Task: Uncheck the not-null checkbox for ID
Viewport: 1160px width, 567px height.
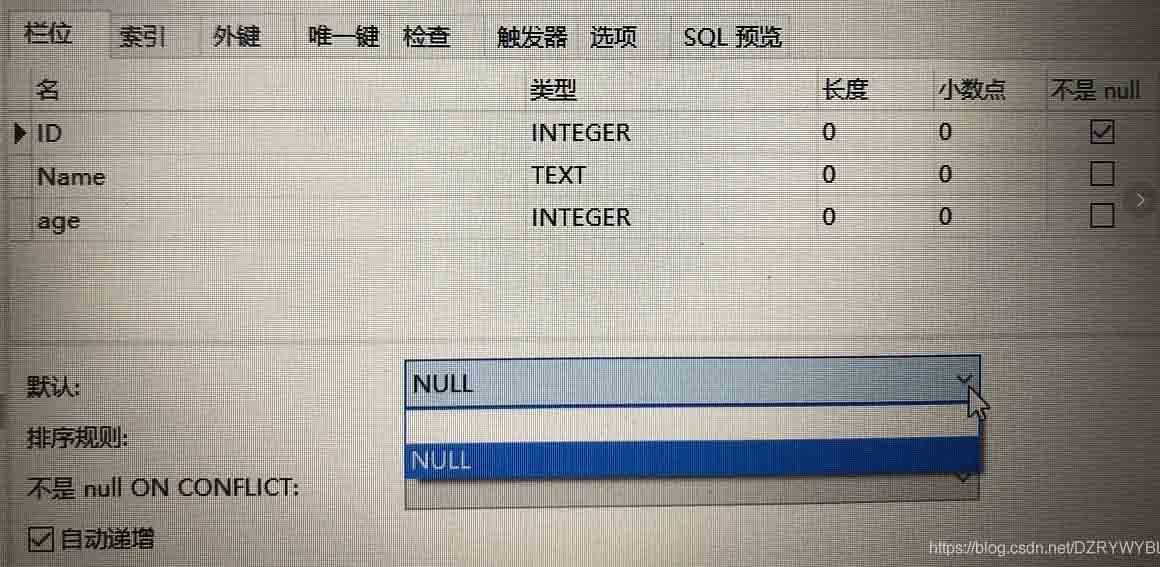Action: click(1102, 132)
